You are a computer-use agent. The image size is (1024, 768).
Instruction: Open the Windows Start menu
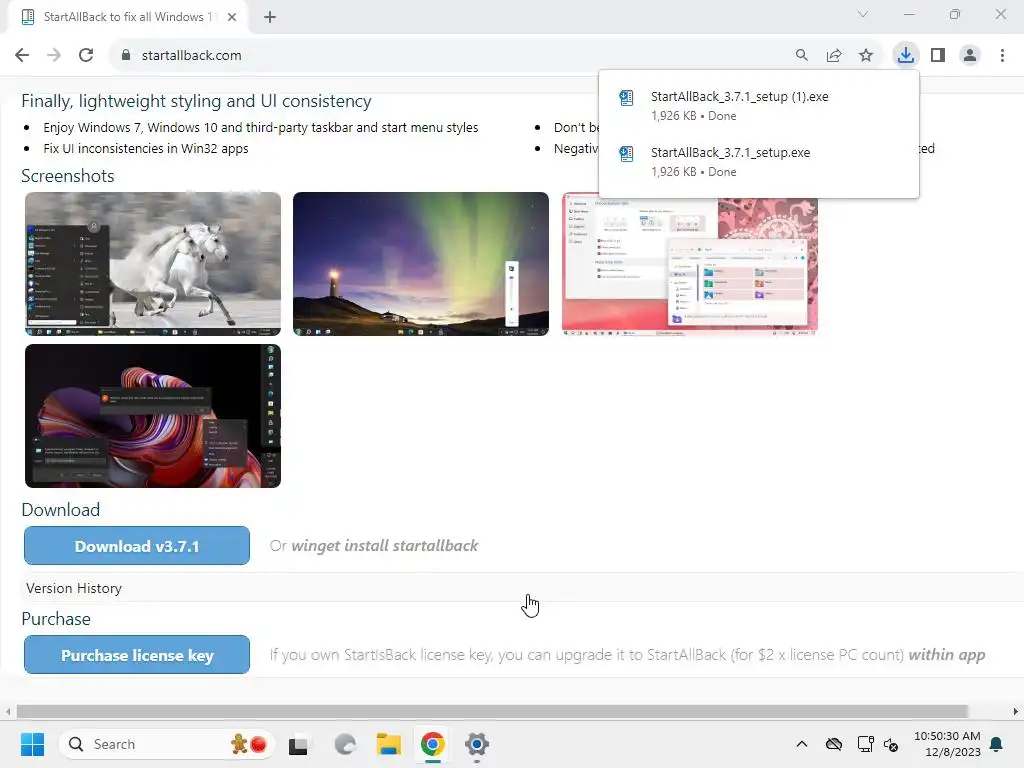32,744
